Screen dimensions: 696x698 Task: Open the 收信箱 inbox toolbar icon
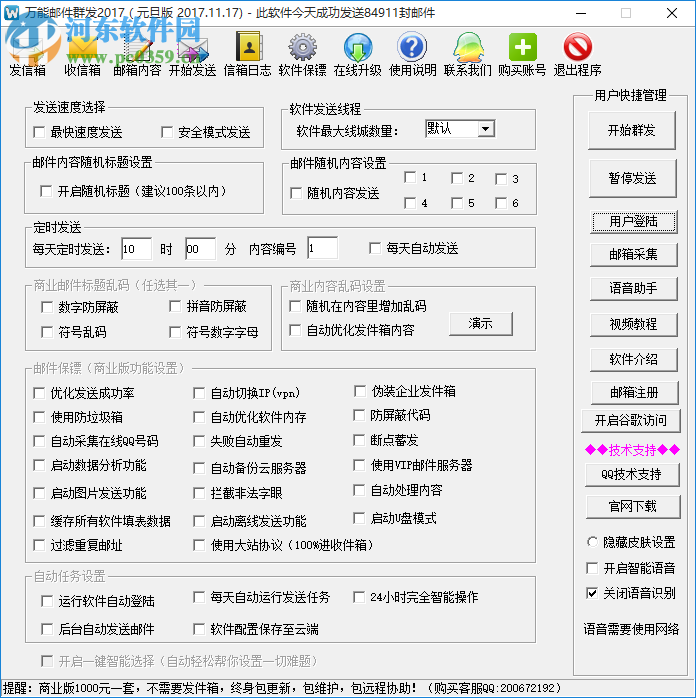tap(82, 54)
